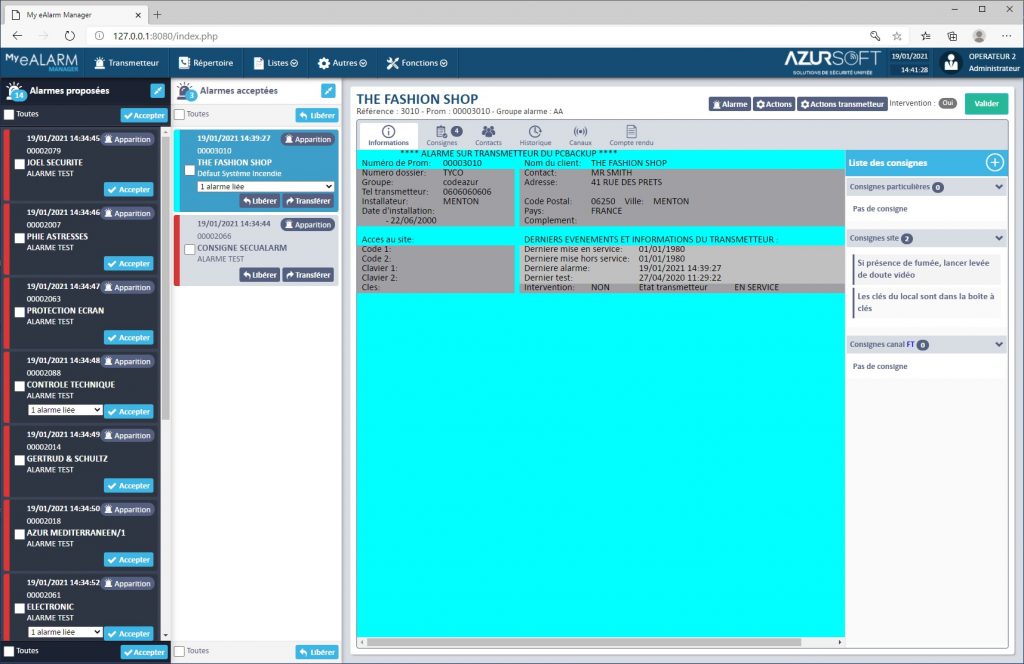1024x664 pixels.
Task: Click the pin icon beside Alarmes proposées
Action: point(157,91)
